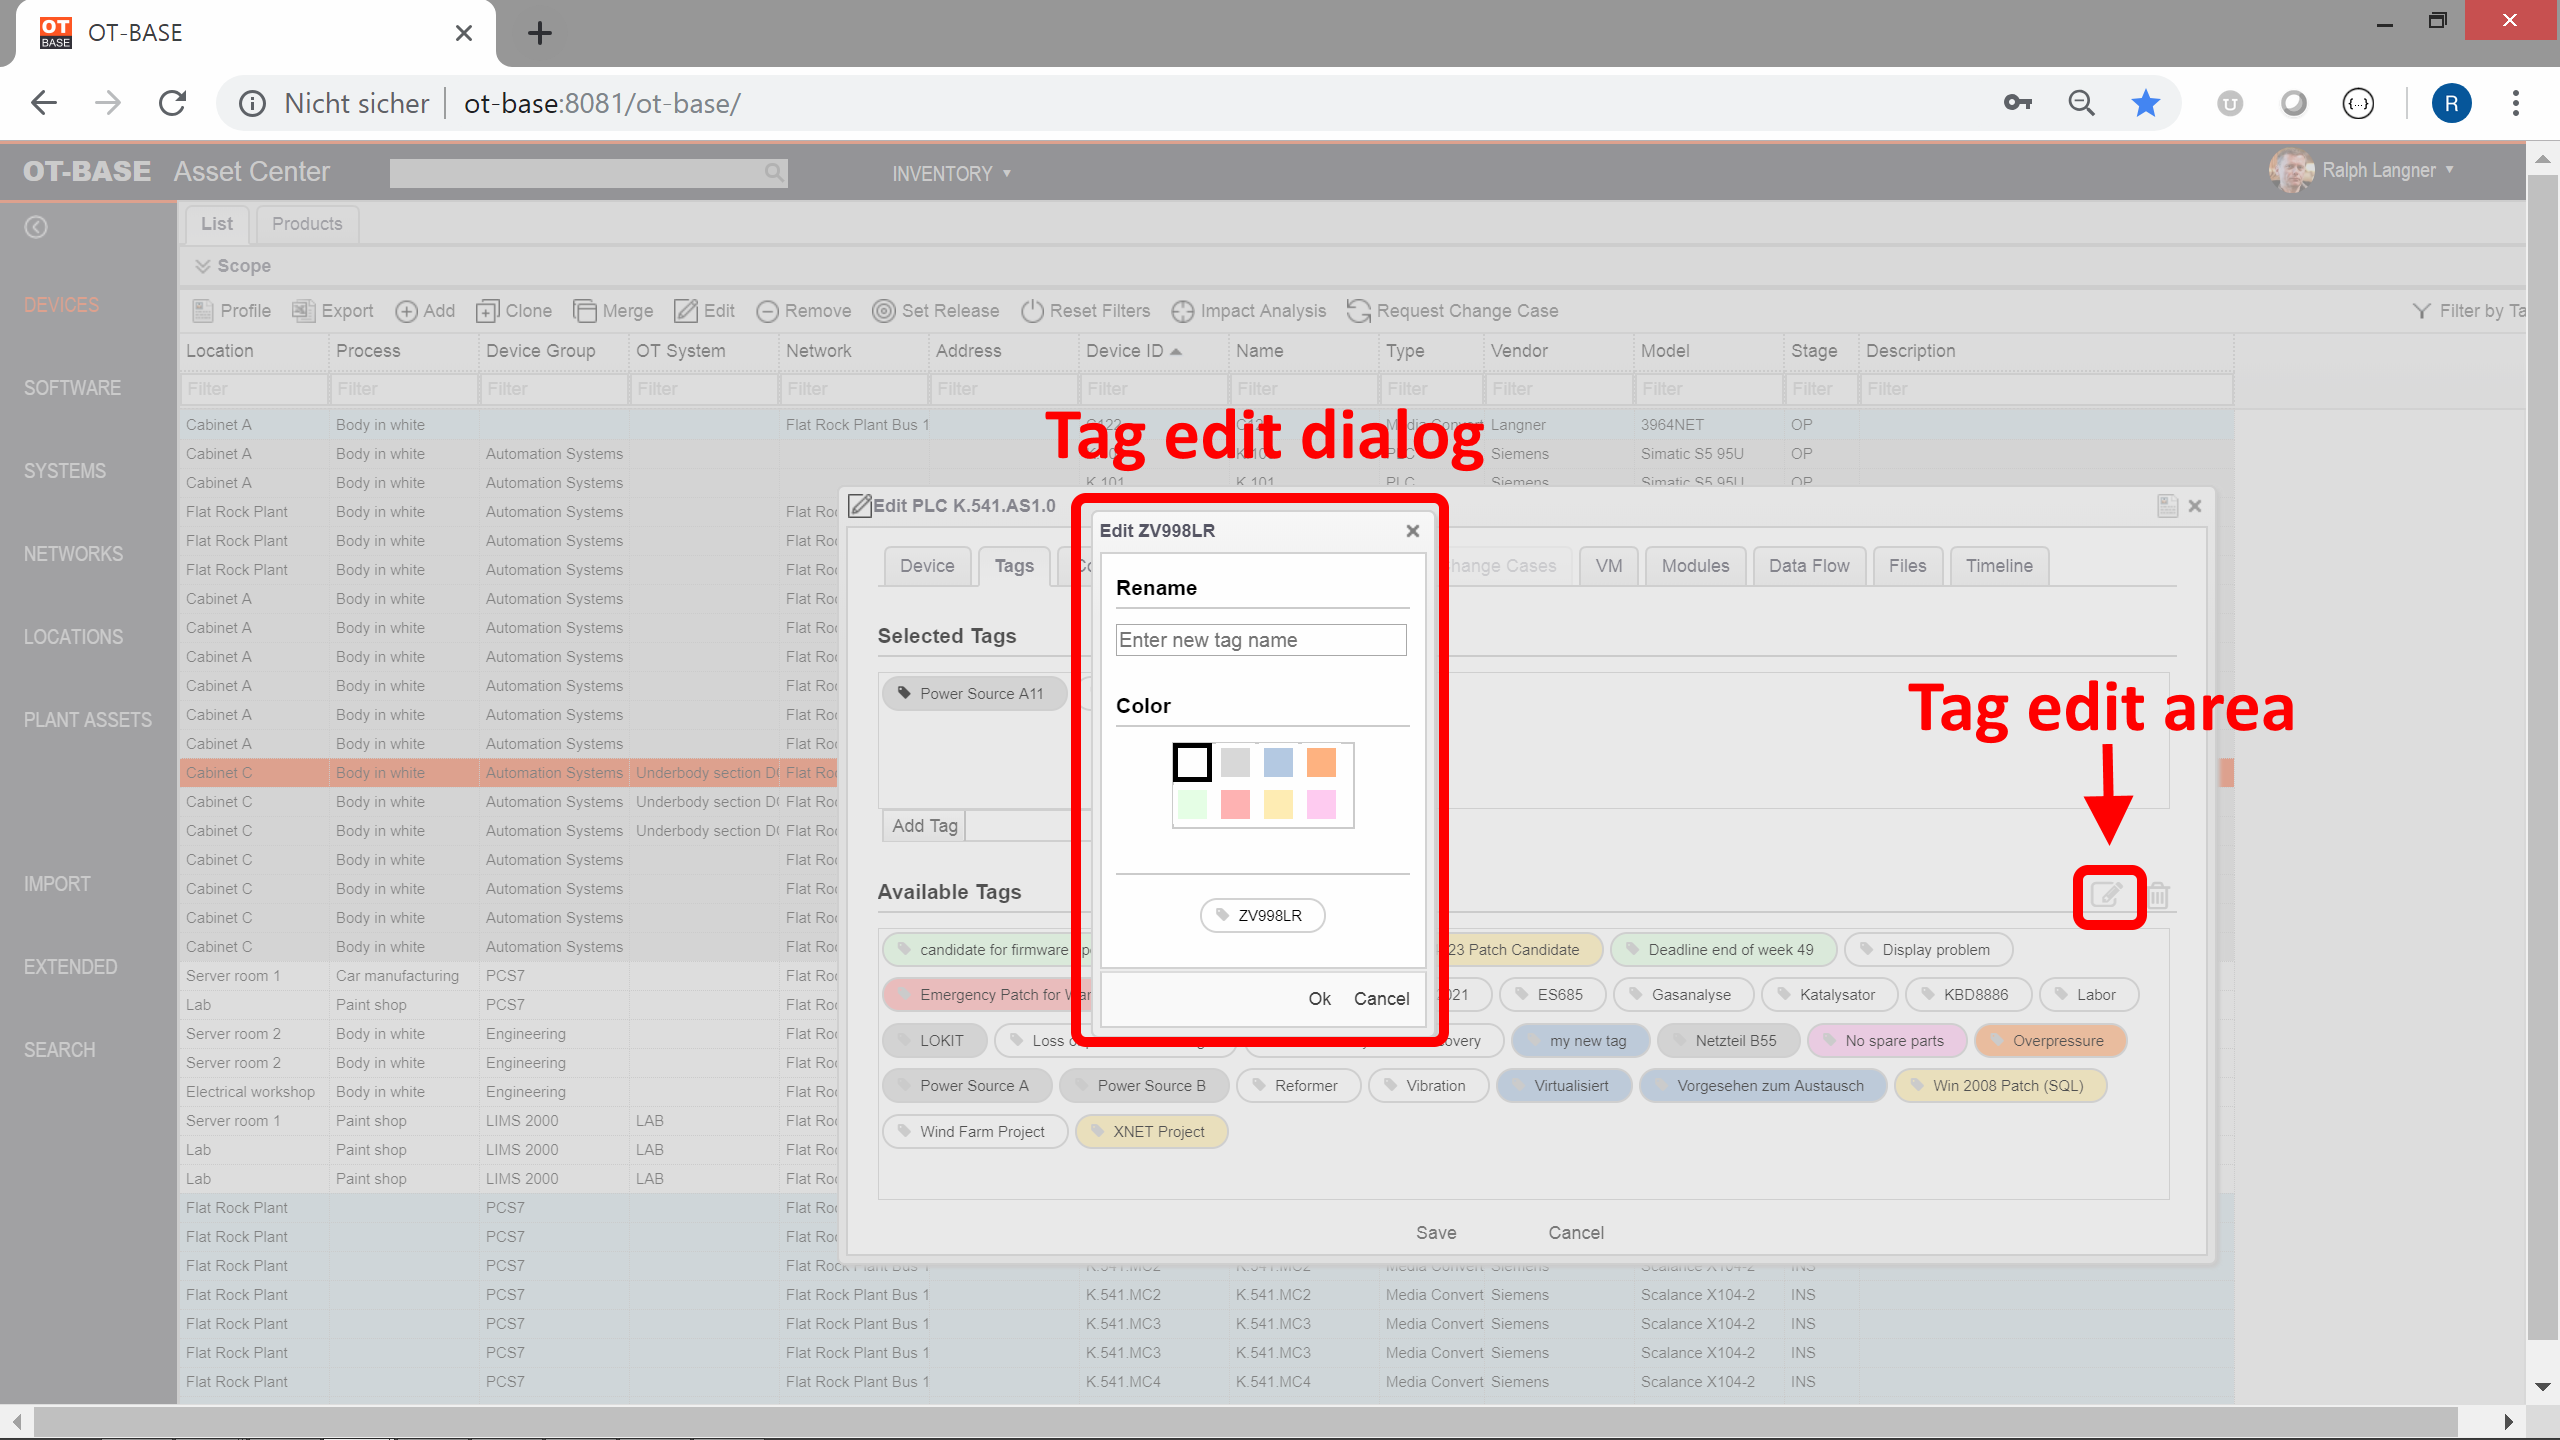Sort by the Device ID column
The image size is (2560, 1440).
1133,351
